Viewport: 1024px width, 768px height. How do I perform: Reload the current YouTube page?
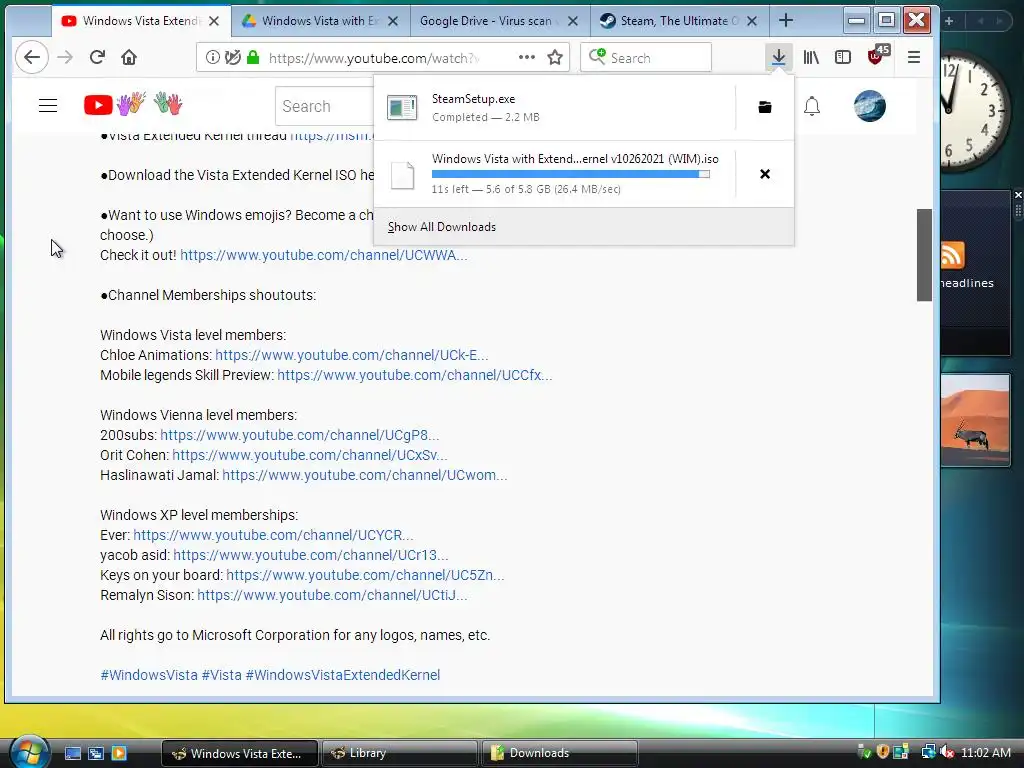[x=97, y=57]
